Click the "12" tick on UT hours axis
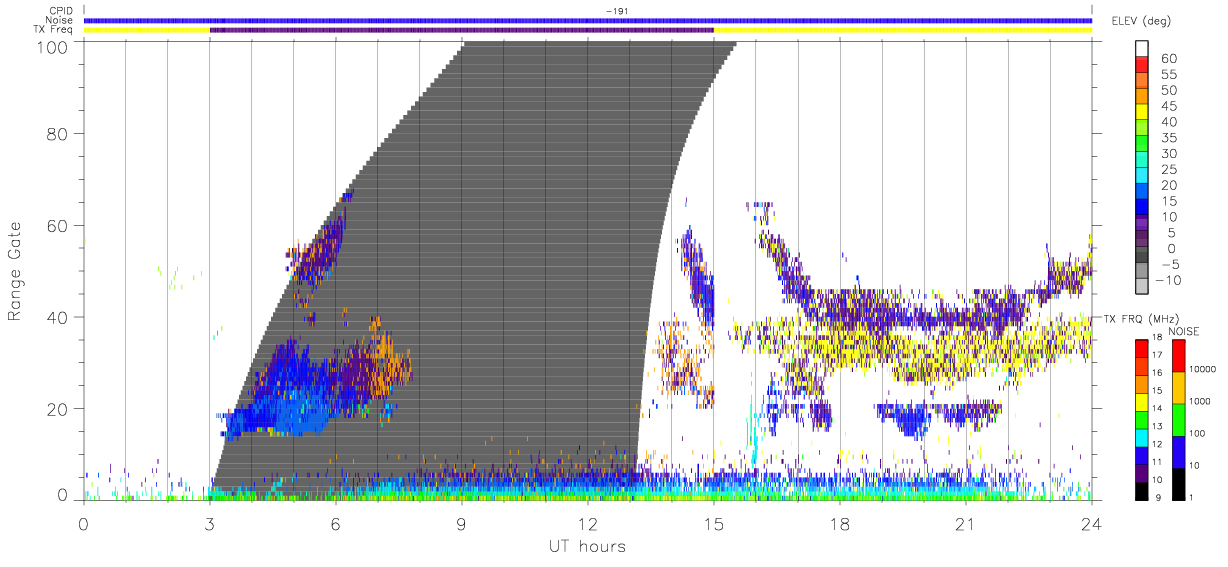Image resolution: width=1228 pixels, height=567 pixels. click(x=588, y=524)
